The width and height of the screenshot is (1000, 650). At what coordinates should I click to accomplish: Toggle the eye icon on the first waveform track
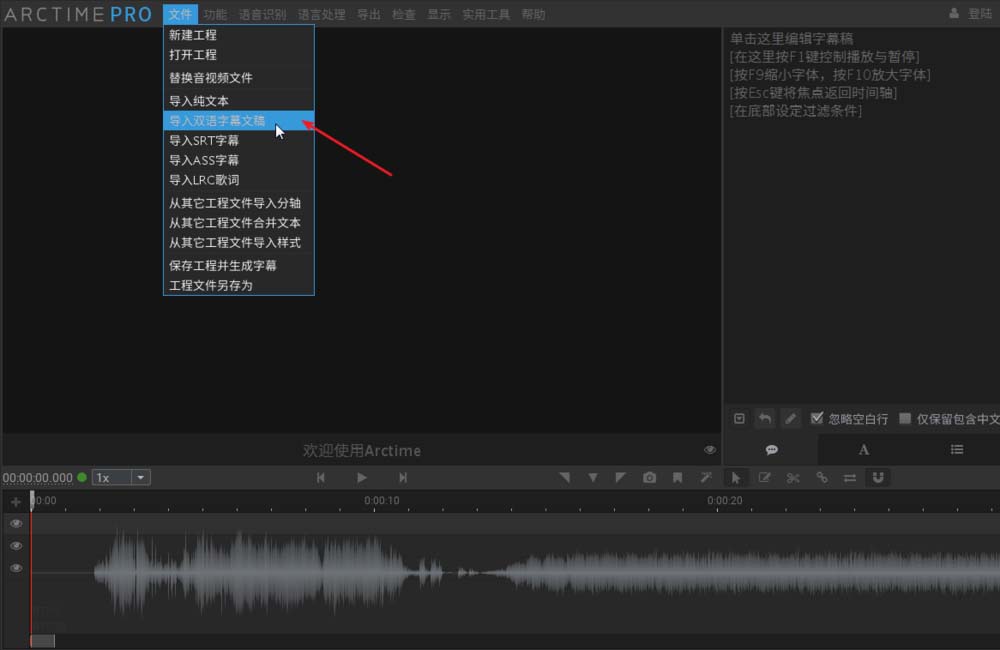coord(16,523)
